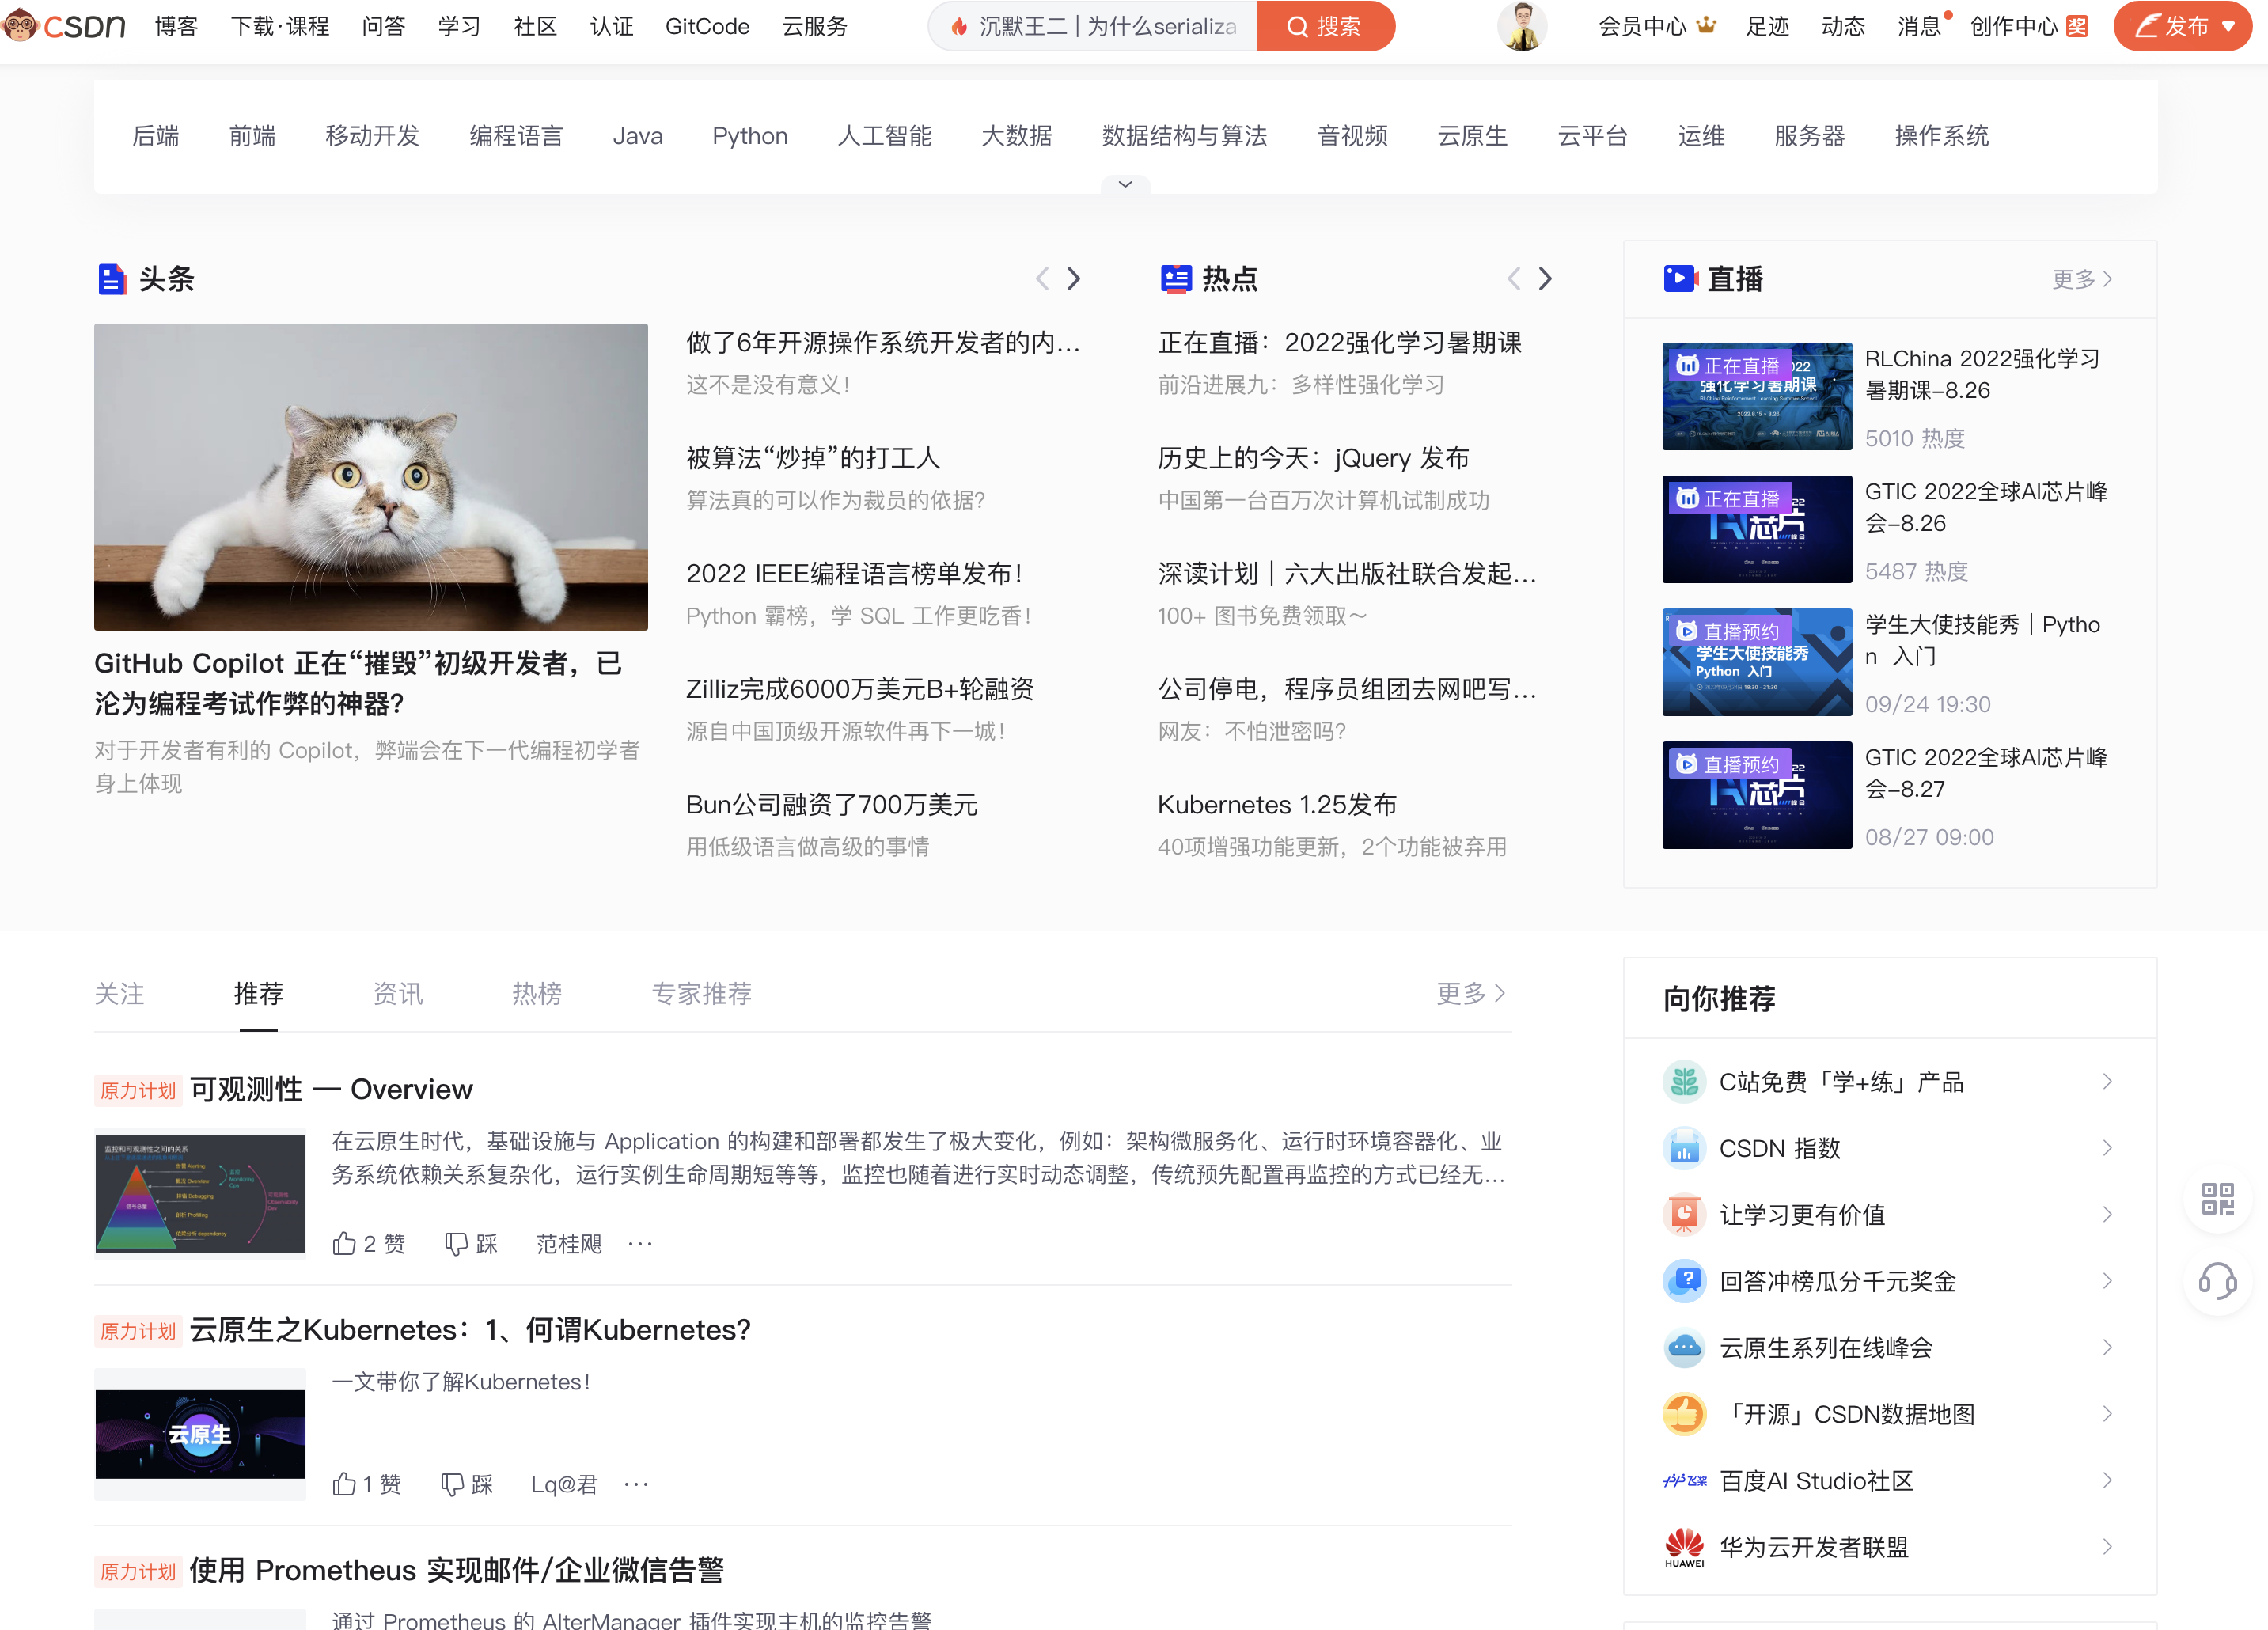Open the 博客 menu

177,26
